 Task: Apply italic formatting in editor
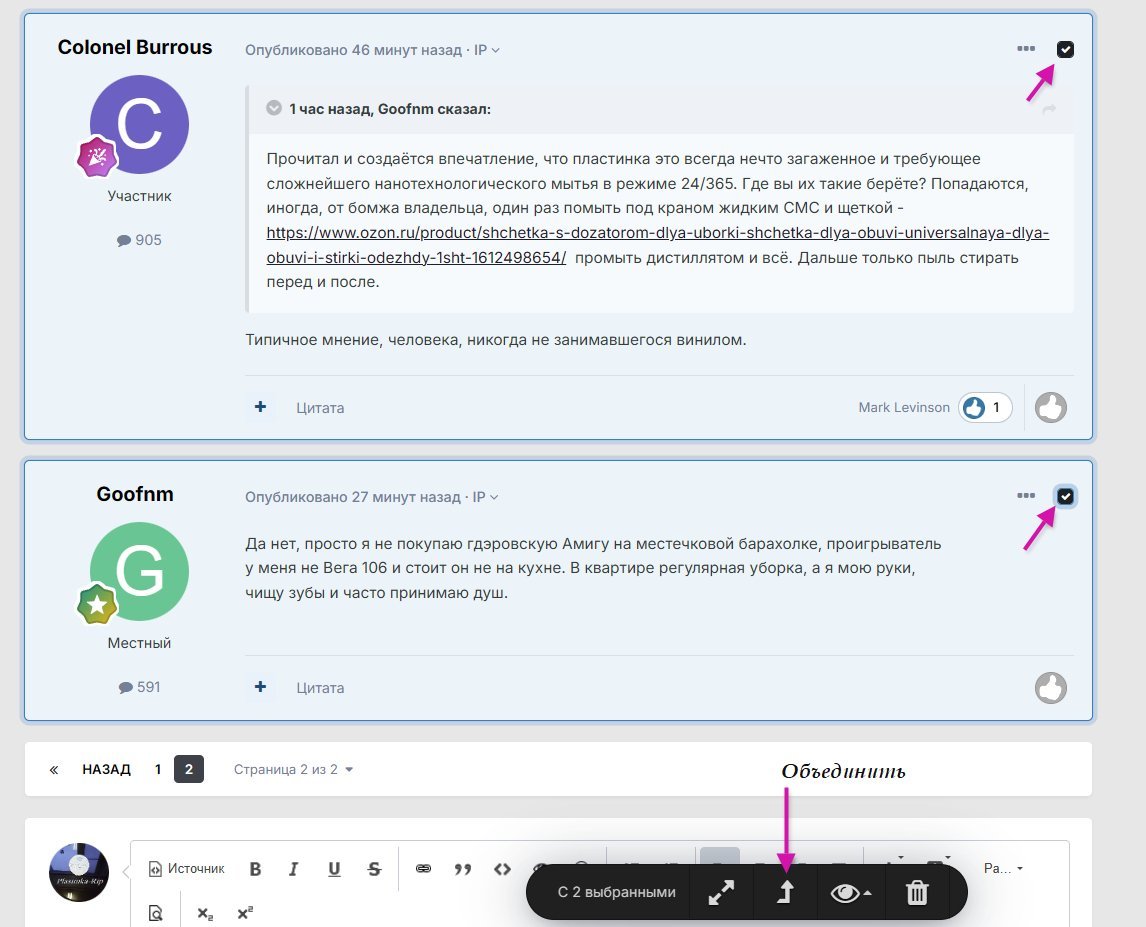click(x=294, y=869)
